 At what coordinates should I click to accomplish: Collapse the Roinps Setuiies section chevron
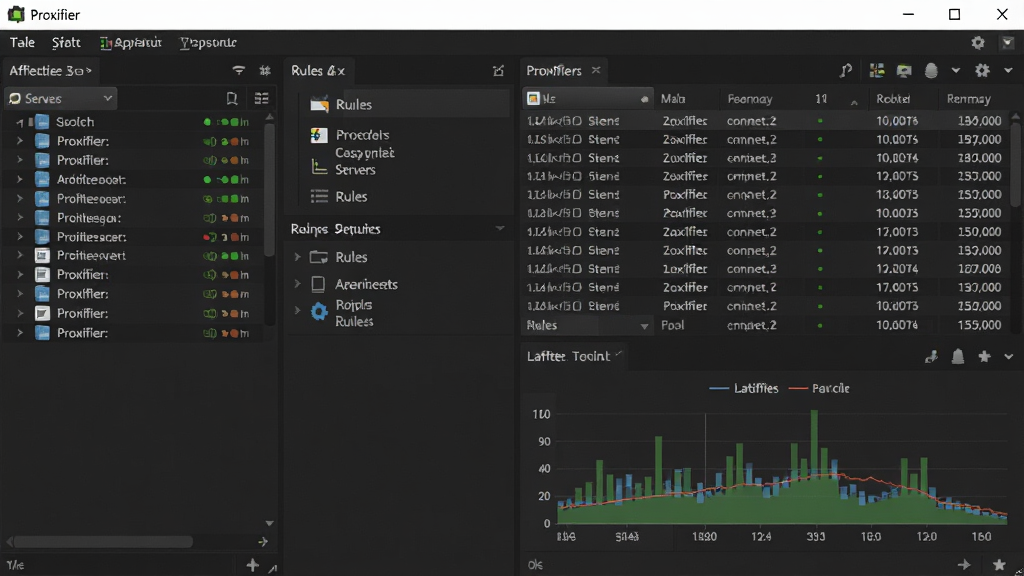[x=500, y=229]
